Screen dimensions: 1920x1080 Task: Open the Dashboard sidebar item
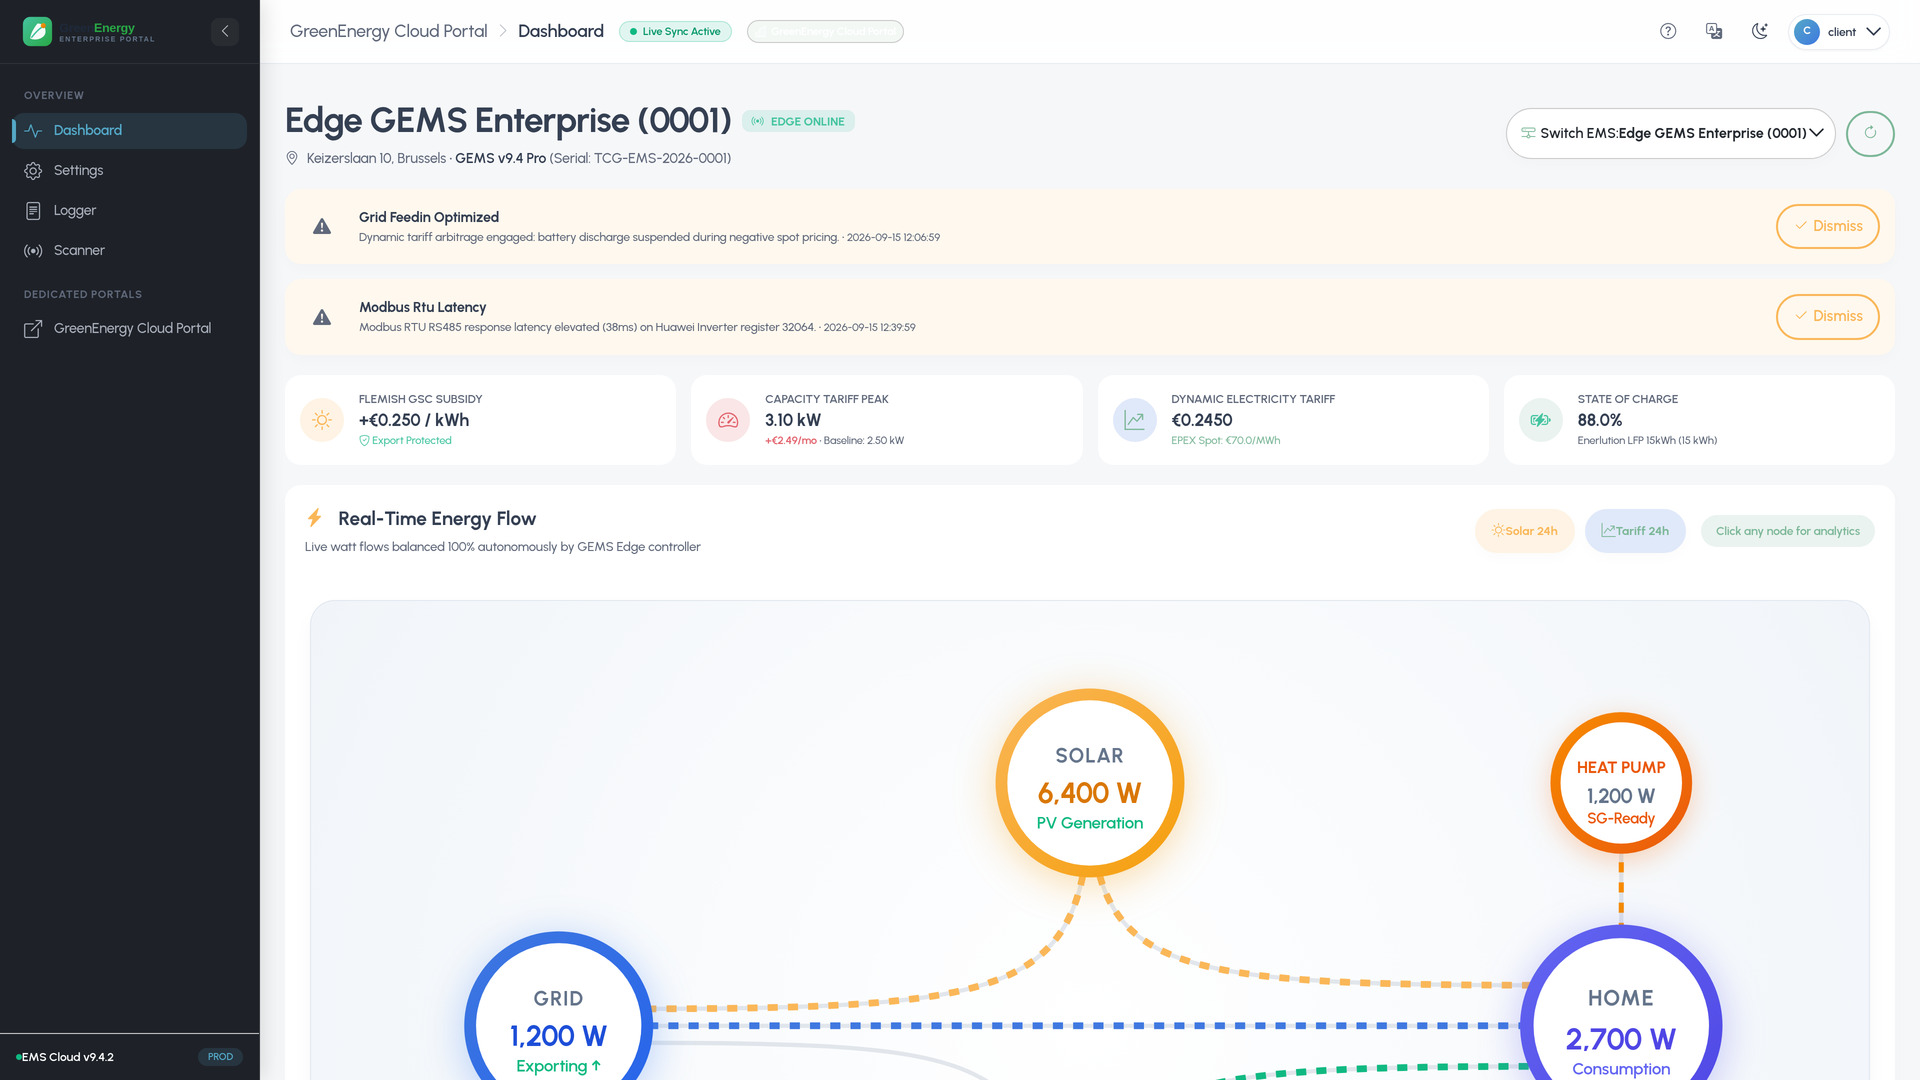(130, 131)
